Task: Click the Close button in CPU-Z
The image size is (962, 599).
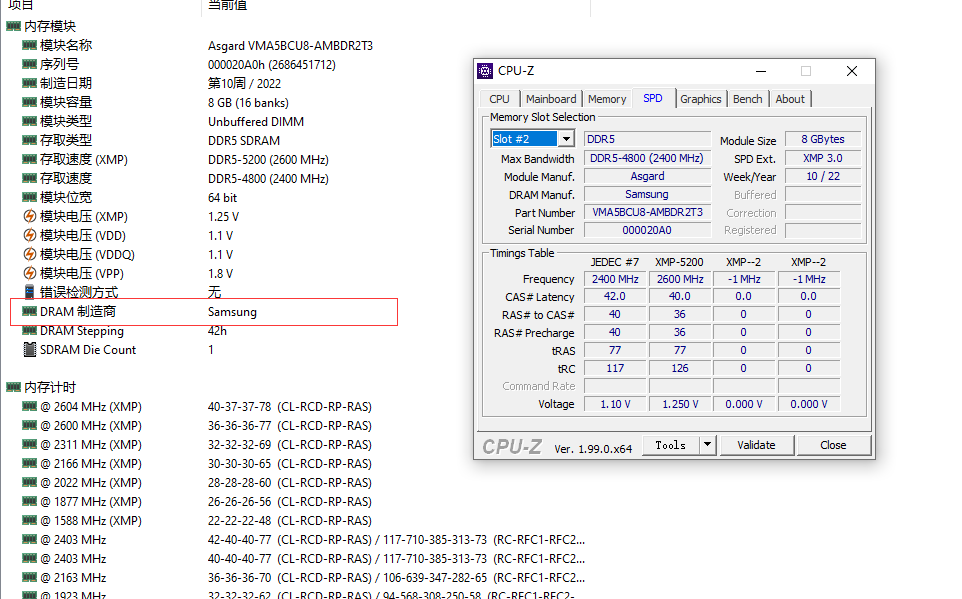Action: 833,445
